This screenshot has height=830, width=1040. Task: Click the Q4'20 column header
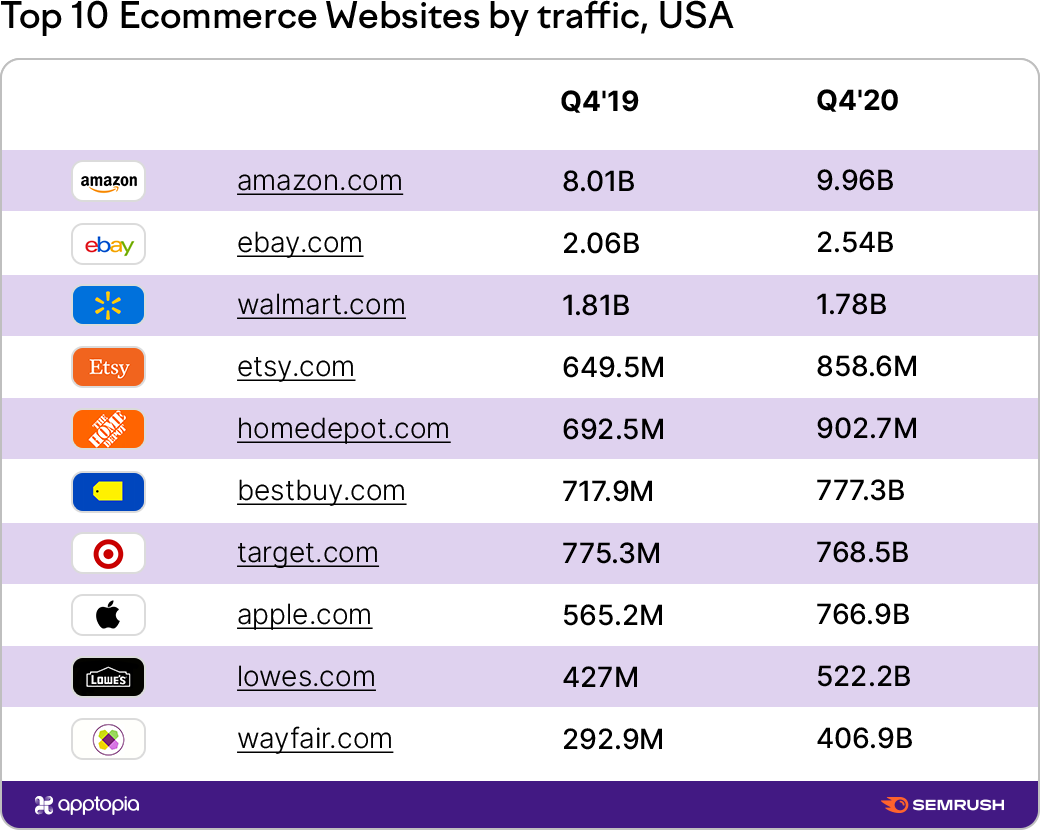coord(857,101)
